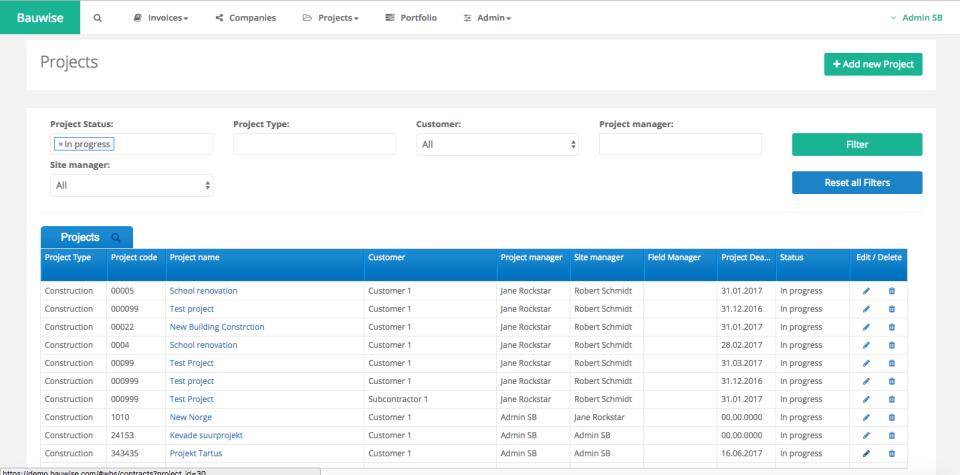This screenshot has width=960, height=475.
Task: Open the Site manager filter dropdown
Action: coord(132,185)
